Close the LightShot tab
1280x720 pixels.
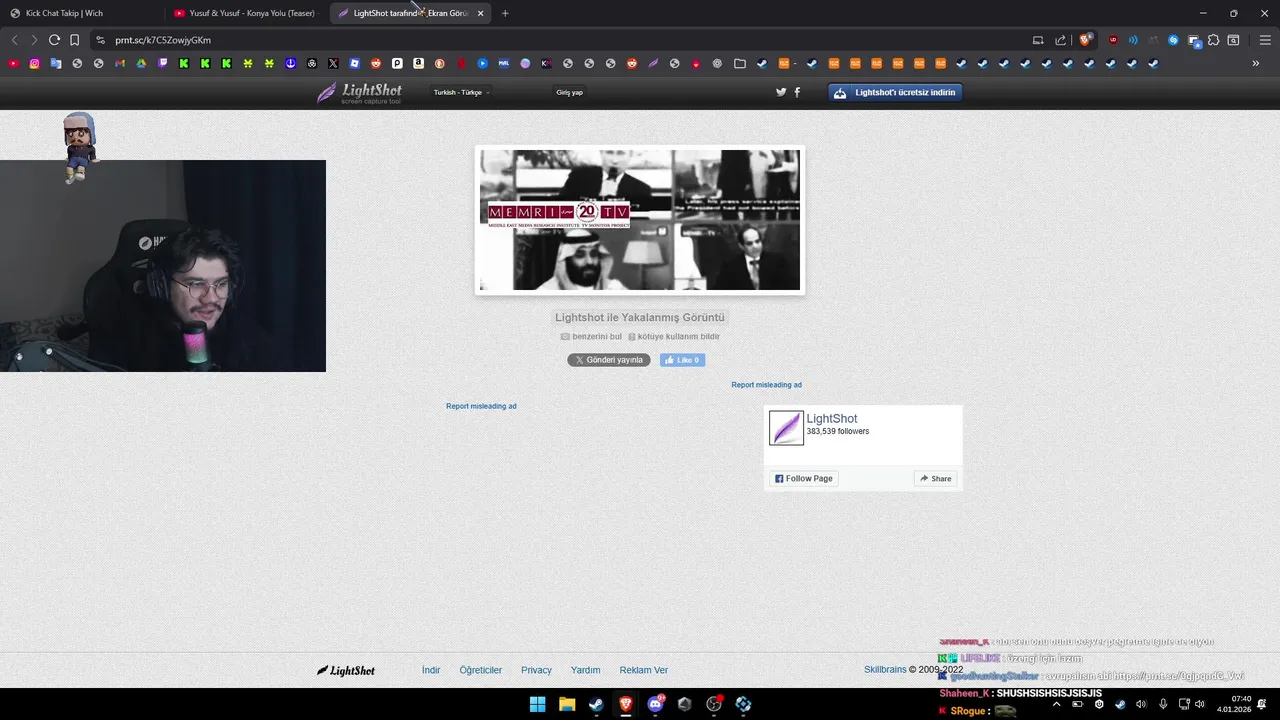[480, 13]
